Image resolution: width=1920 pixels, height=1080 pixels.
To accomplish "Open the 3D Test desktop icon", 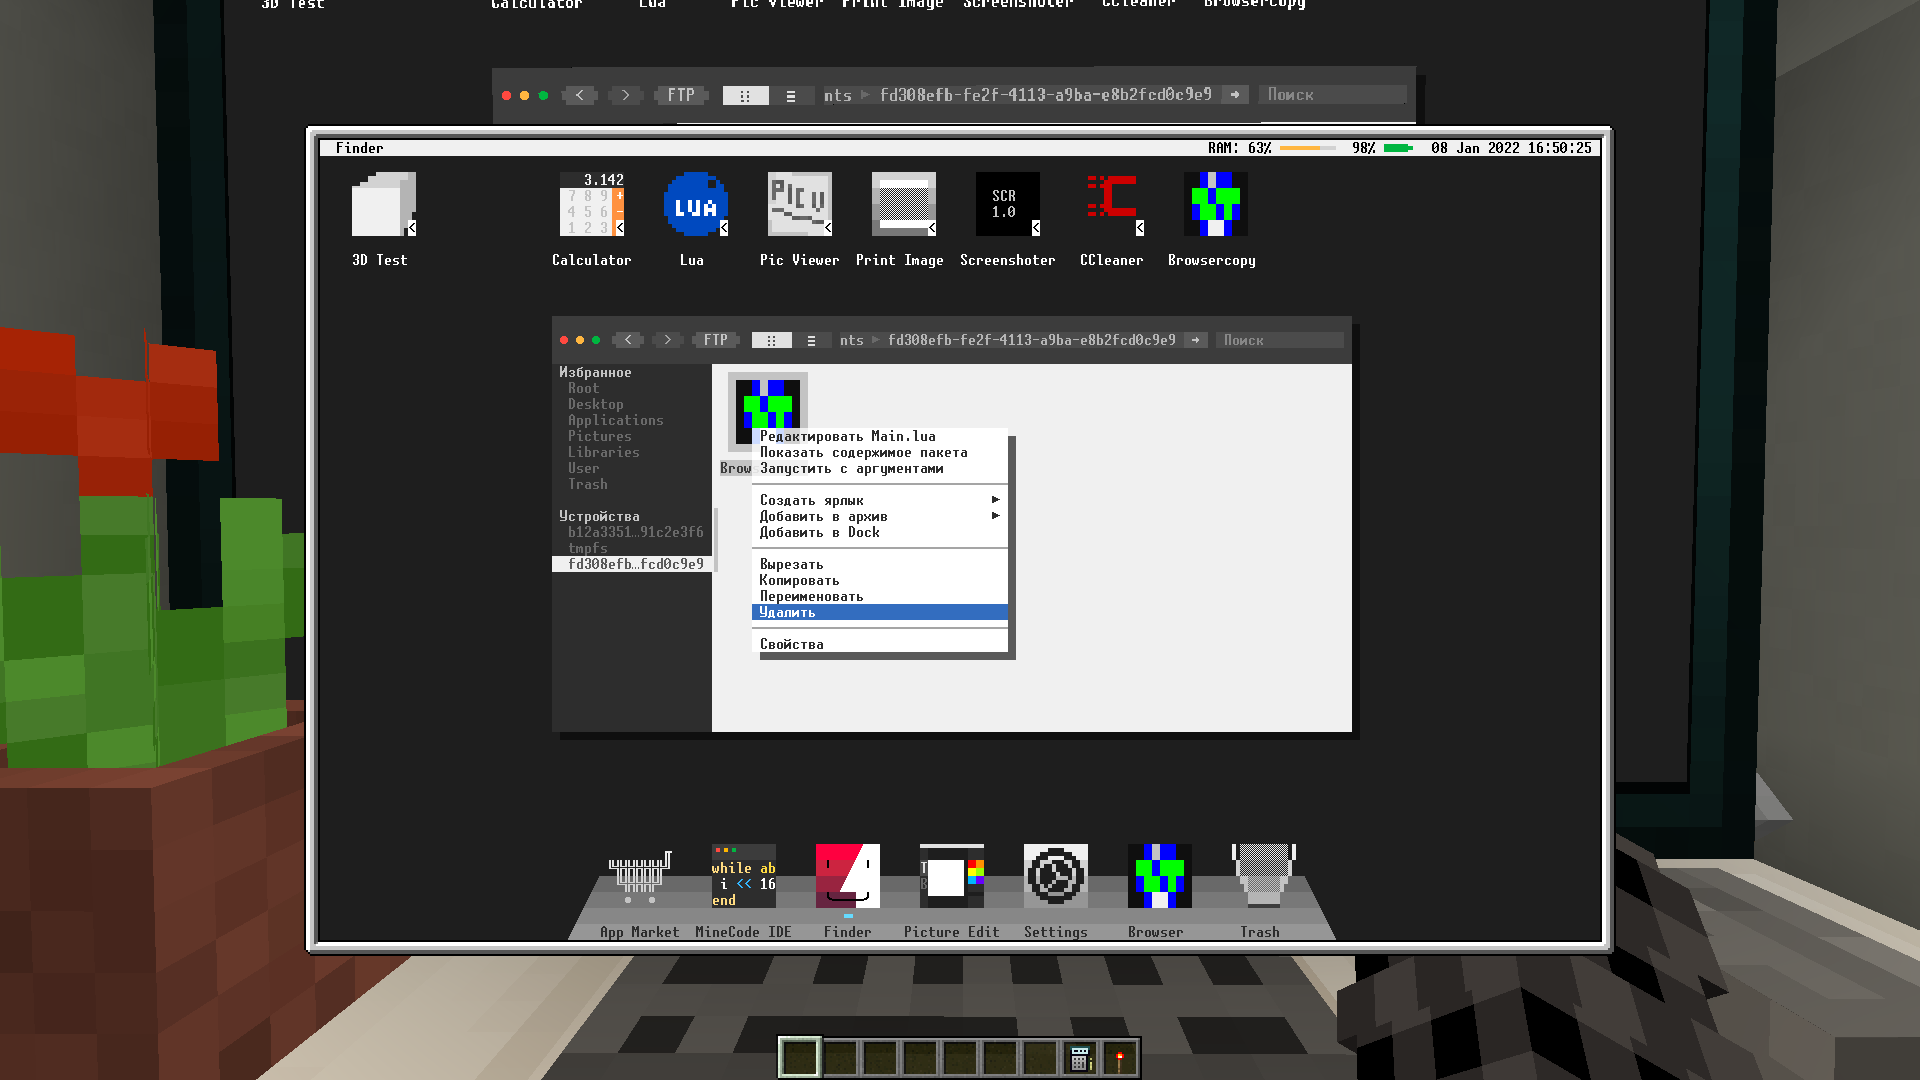I will coord(383,205).
